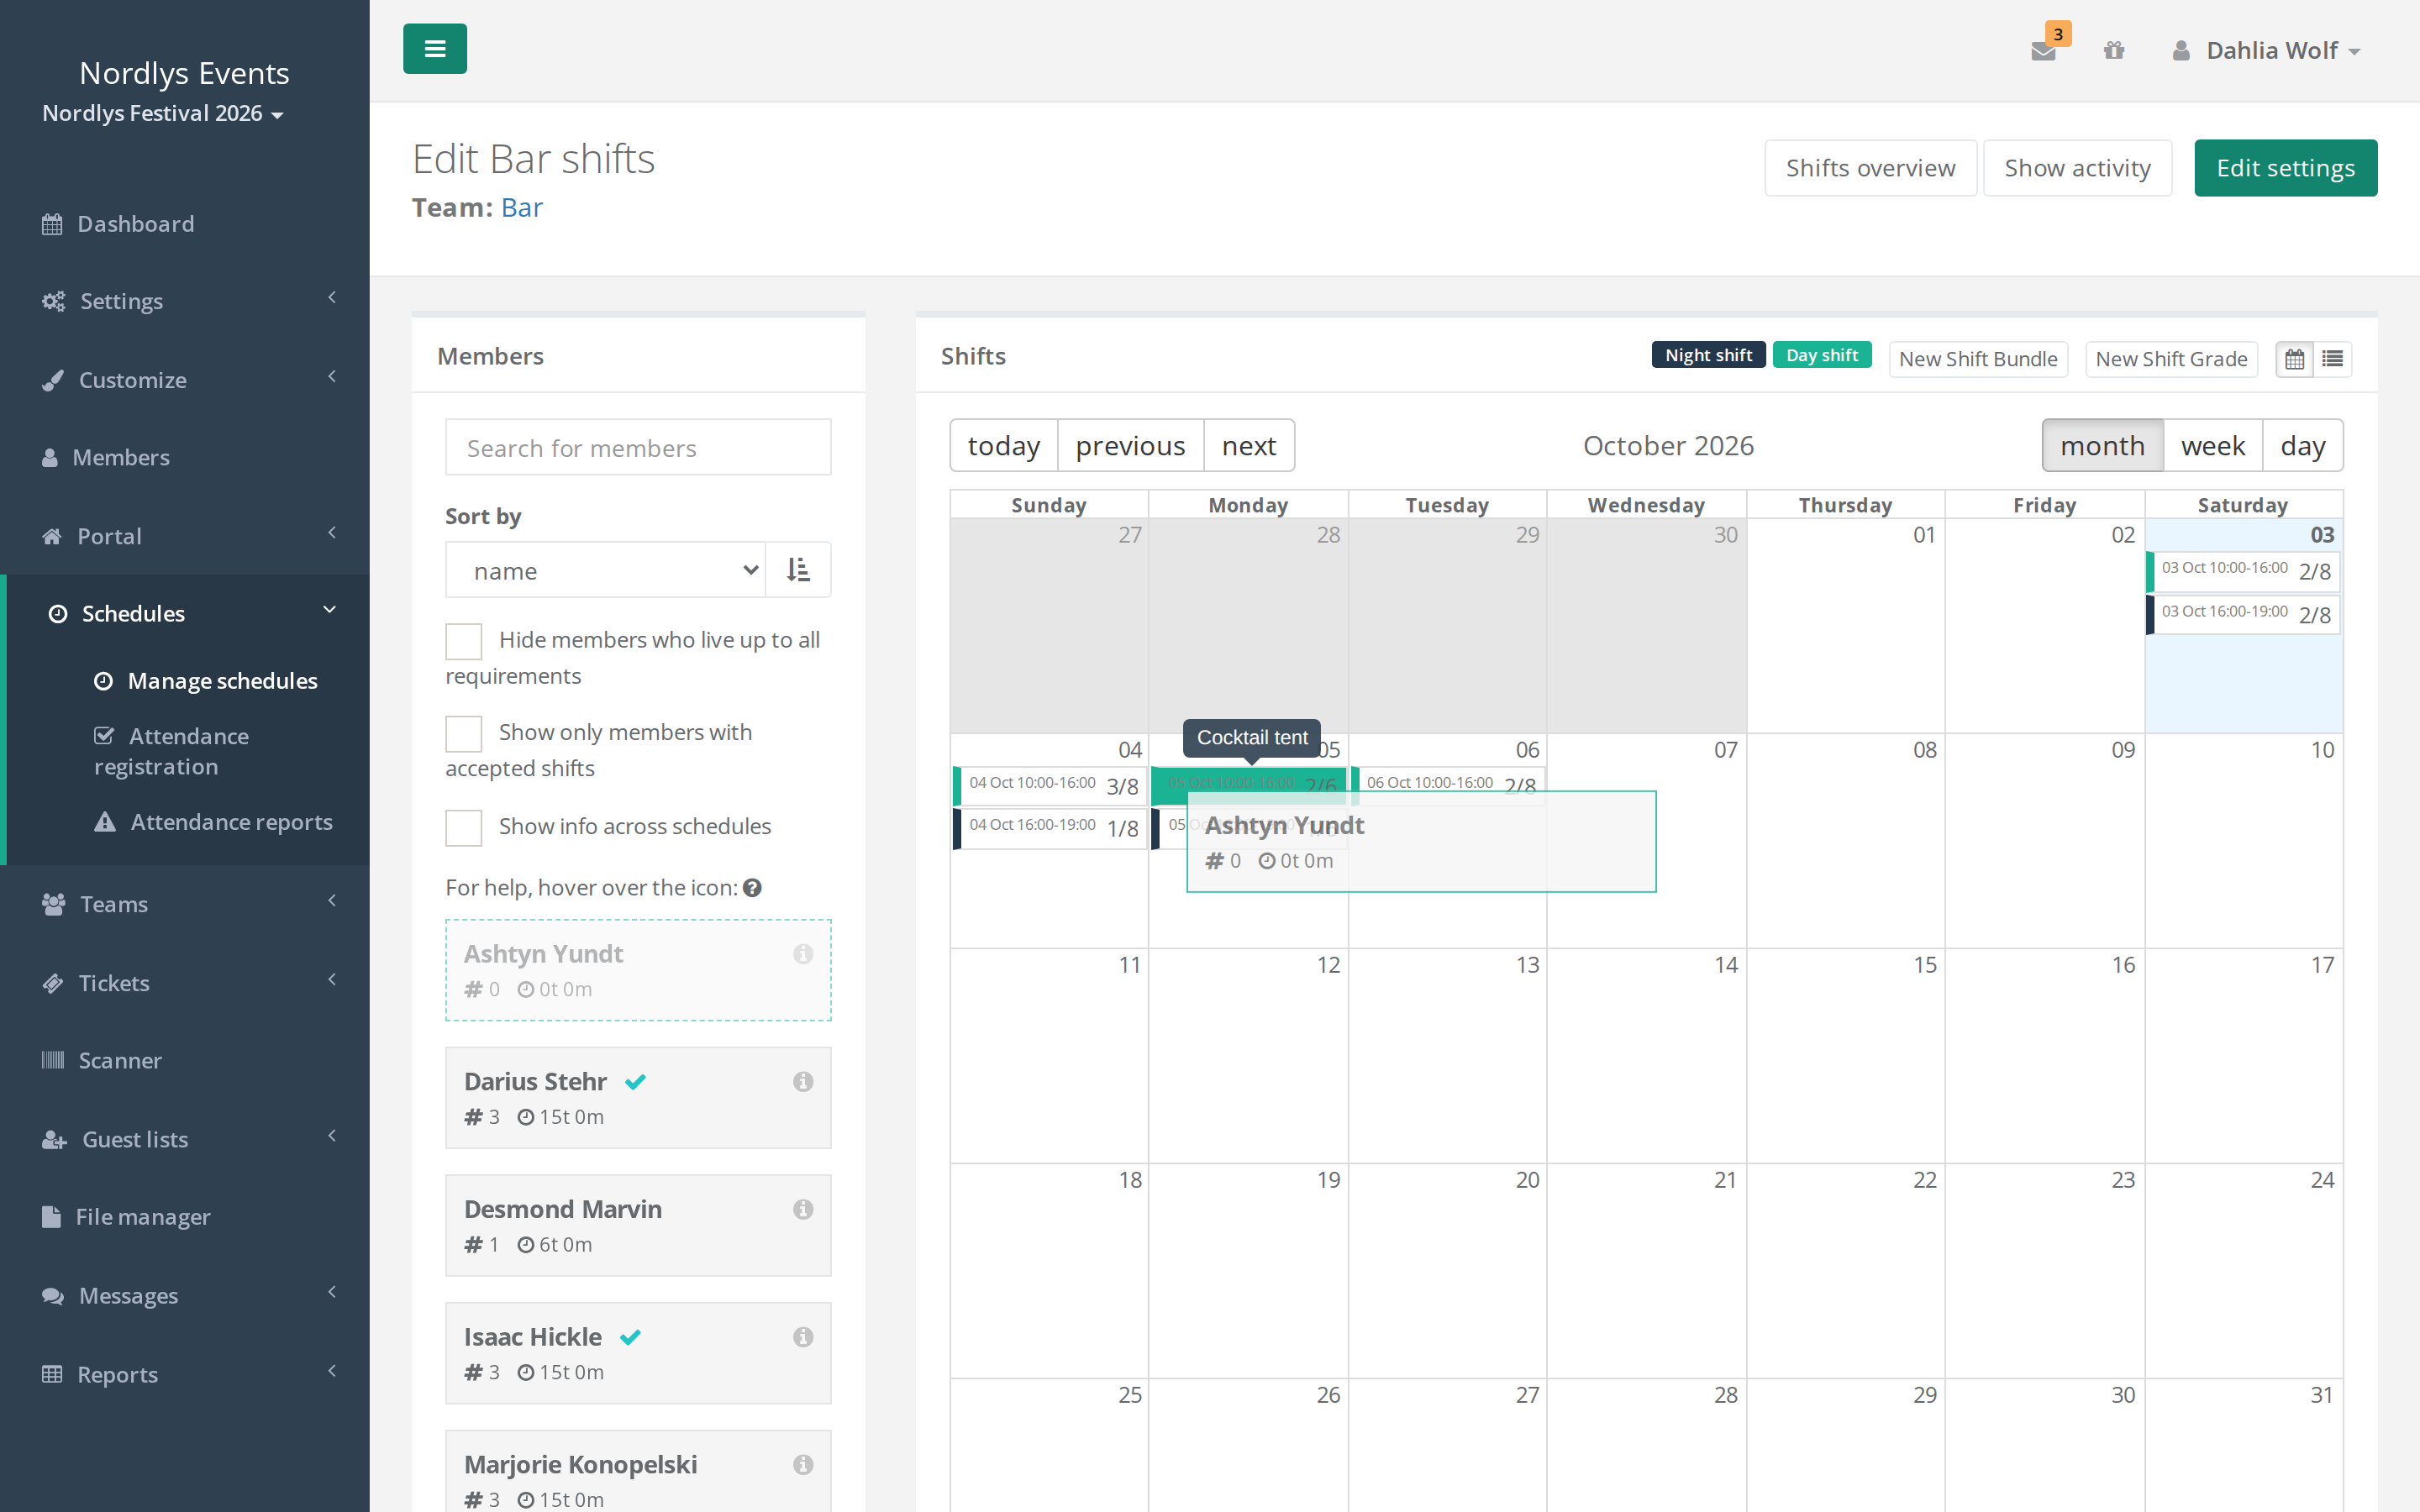
Task: Click the Shifts overview button
Action: point(1870,168)
